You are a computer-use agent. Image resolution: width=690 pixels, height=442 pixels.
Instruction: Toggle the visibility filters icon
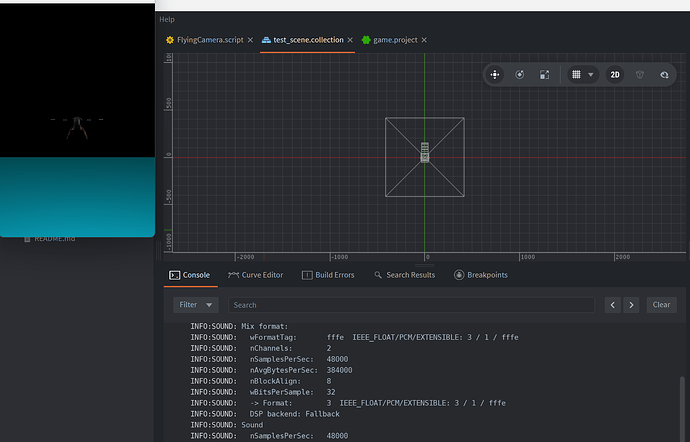pos(664,75)
